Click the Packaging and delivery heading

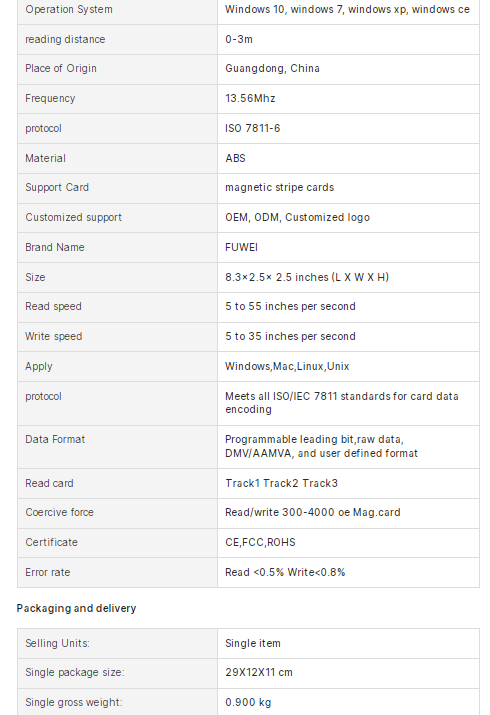pos(77,609)
